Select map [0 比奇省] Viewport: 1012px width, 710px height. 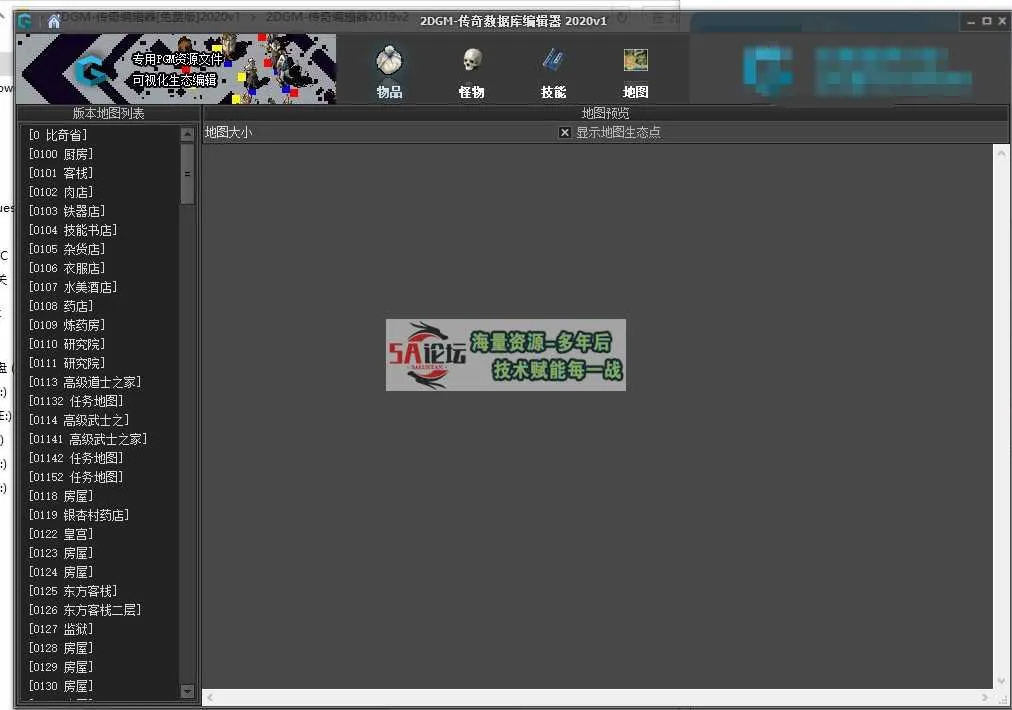57,135
